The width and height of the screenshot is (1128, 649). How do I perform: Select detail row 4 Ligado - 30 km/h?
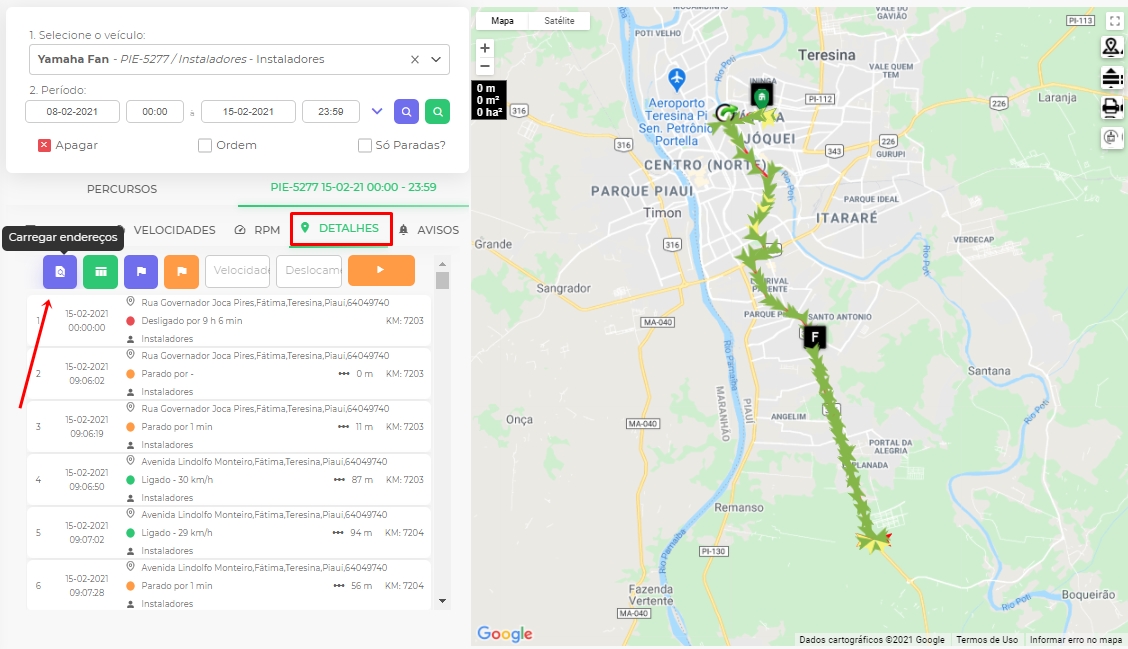point(229,480)
